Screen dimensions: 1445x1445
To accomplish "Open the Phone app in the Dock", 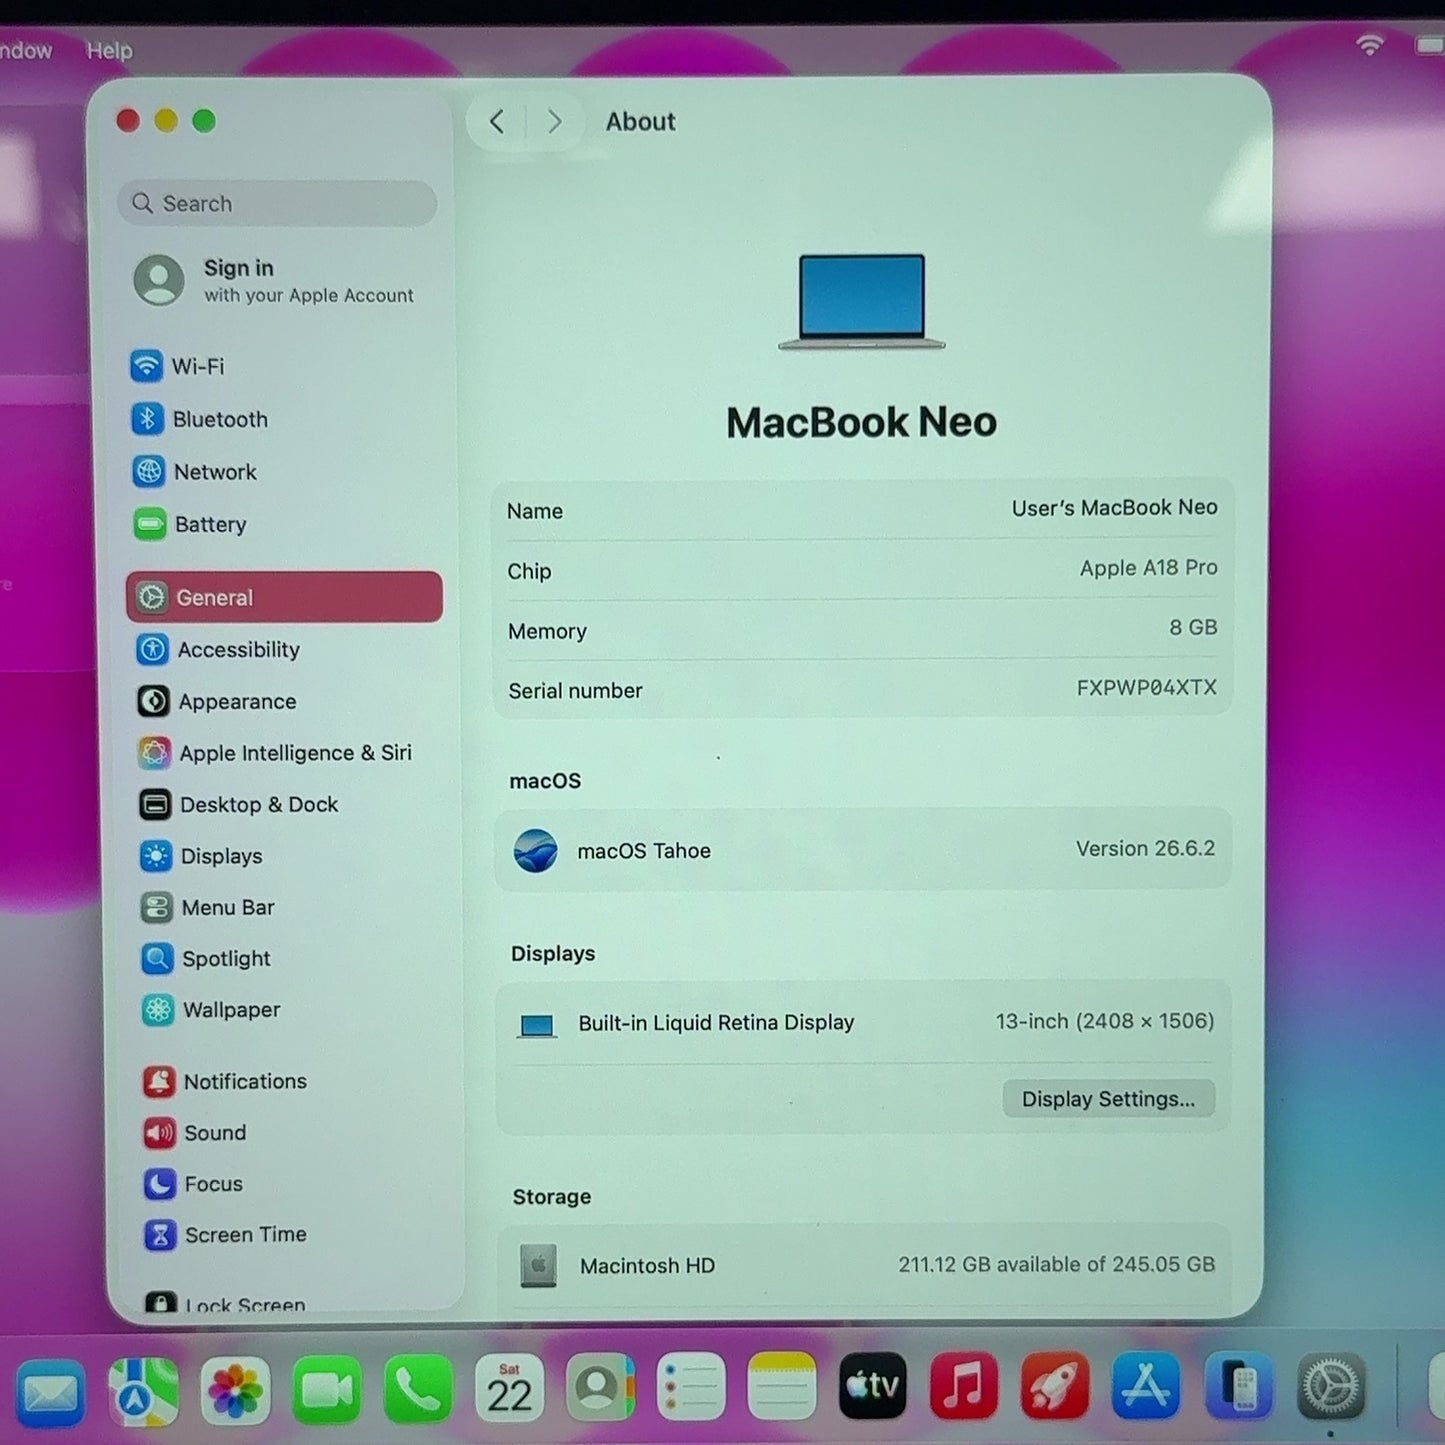I will tap(417, 1389).
